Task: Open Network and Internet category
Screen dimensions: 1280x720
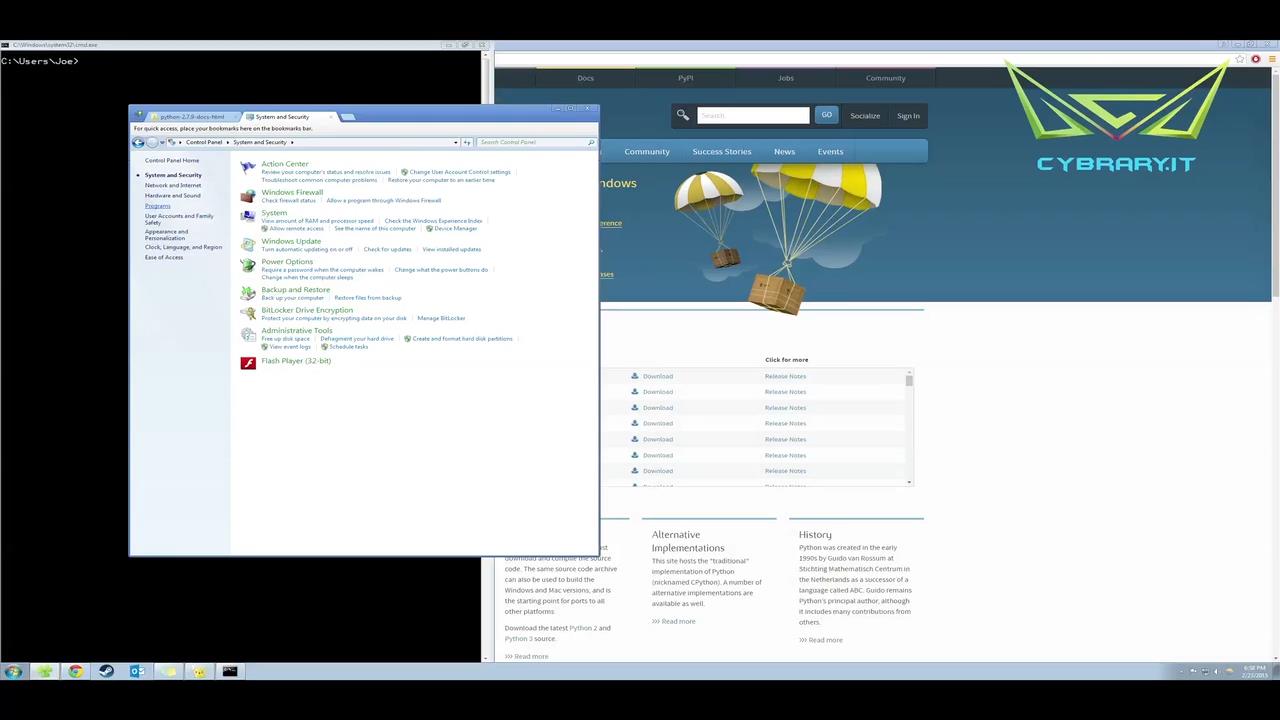Action: click(172, 185)
